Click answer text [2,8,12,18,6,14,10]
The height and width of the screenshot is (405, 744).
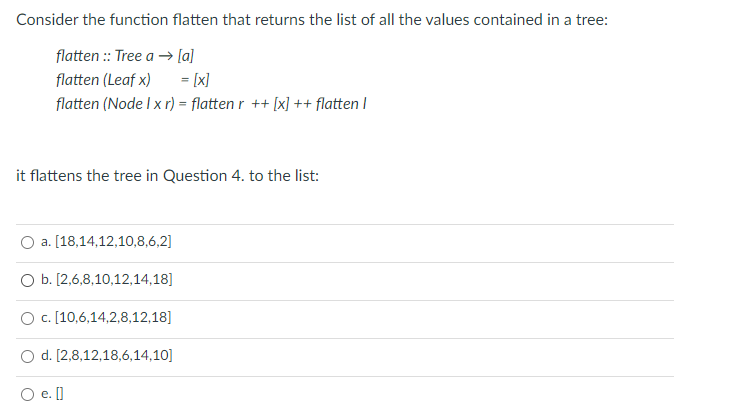point(114,355)
